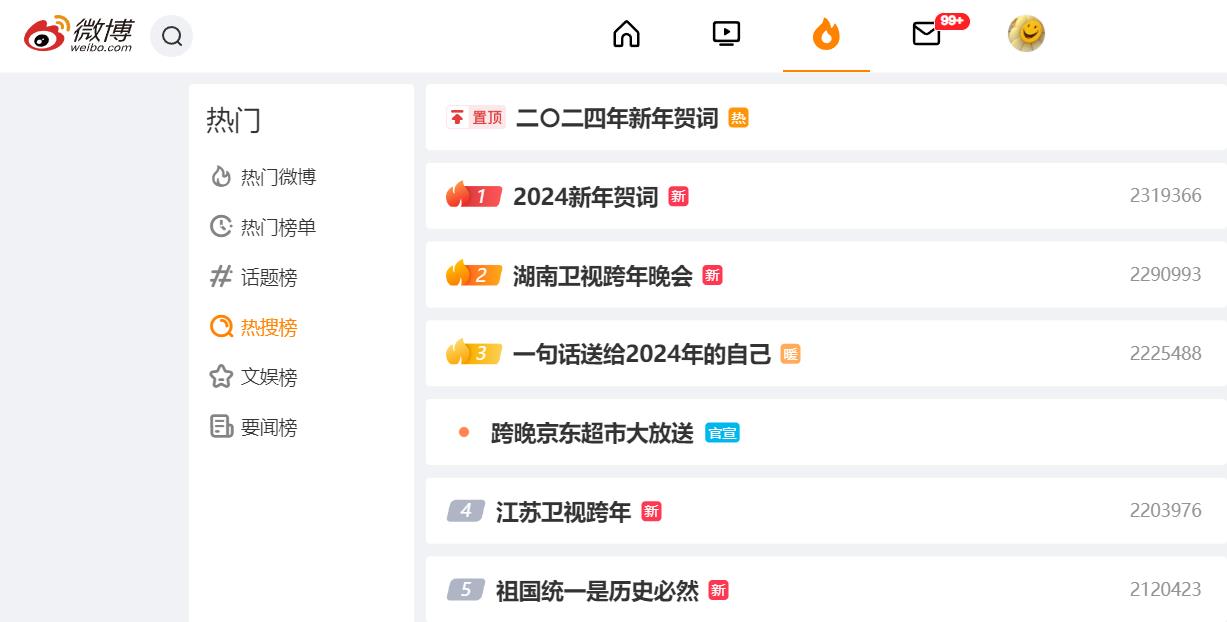
Task: Open 湖南卫视跨年晚会 topic
Action: [x=602, y=276]
